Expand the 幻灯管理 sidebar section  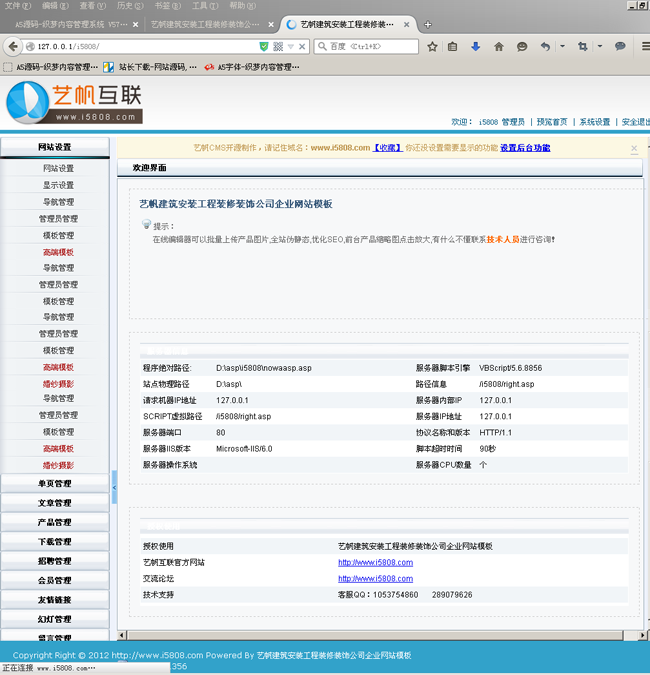(55, 619)
